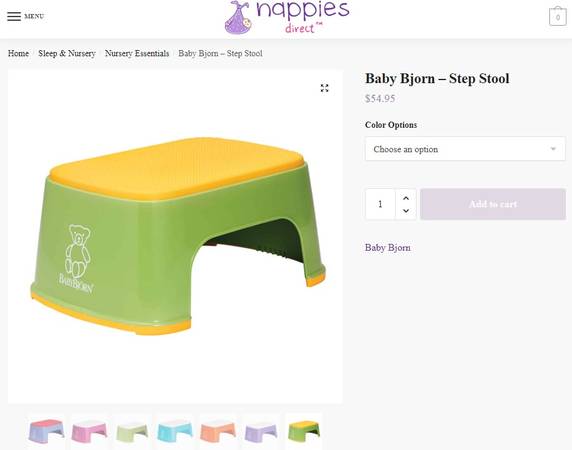
Task: Click the dropdown arrow beside Choose an option
Action: pos(553,149)
